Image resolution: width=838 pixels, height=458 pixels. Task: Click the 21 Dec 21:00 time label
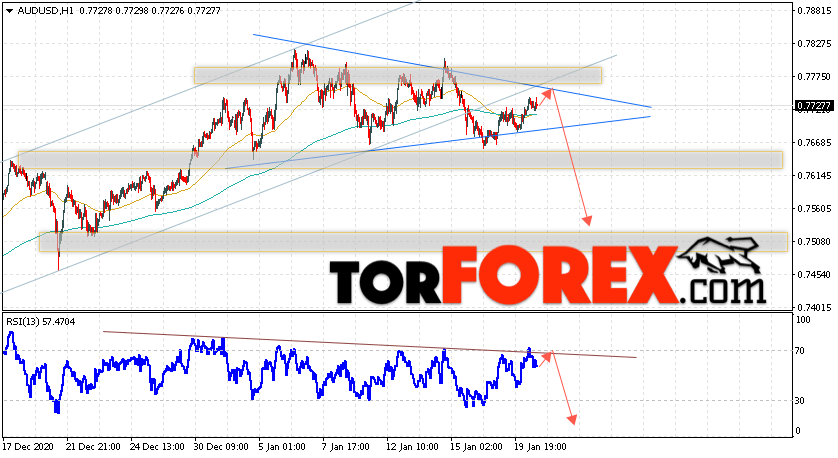(94, 447)
